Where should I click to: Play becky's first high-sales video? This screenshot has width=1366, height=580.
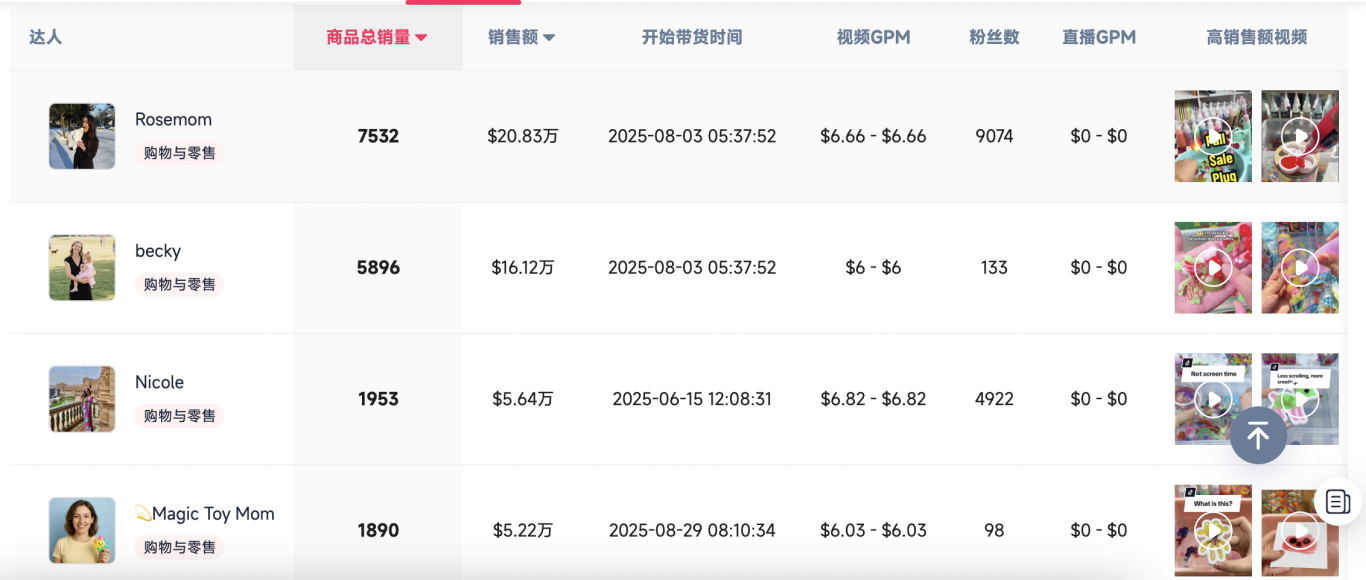(1213, 267)
